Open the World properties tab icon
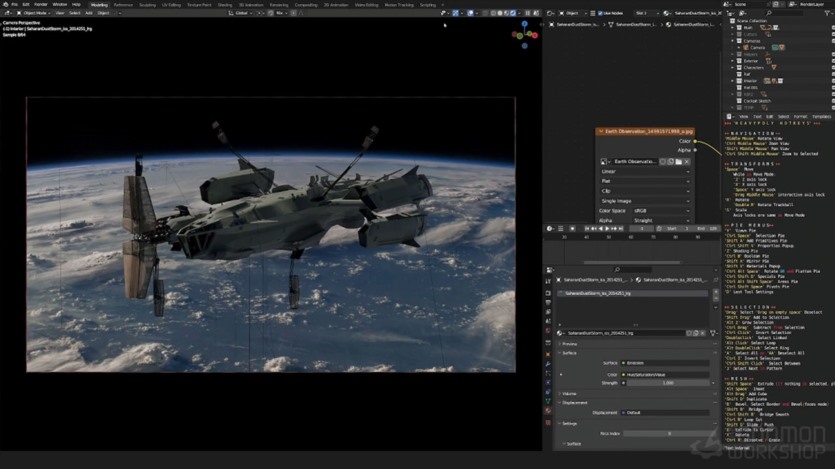The height and width of the screenshot is (469, 835). (548, 331)
